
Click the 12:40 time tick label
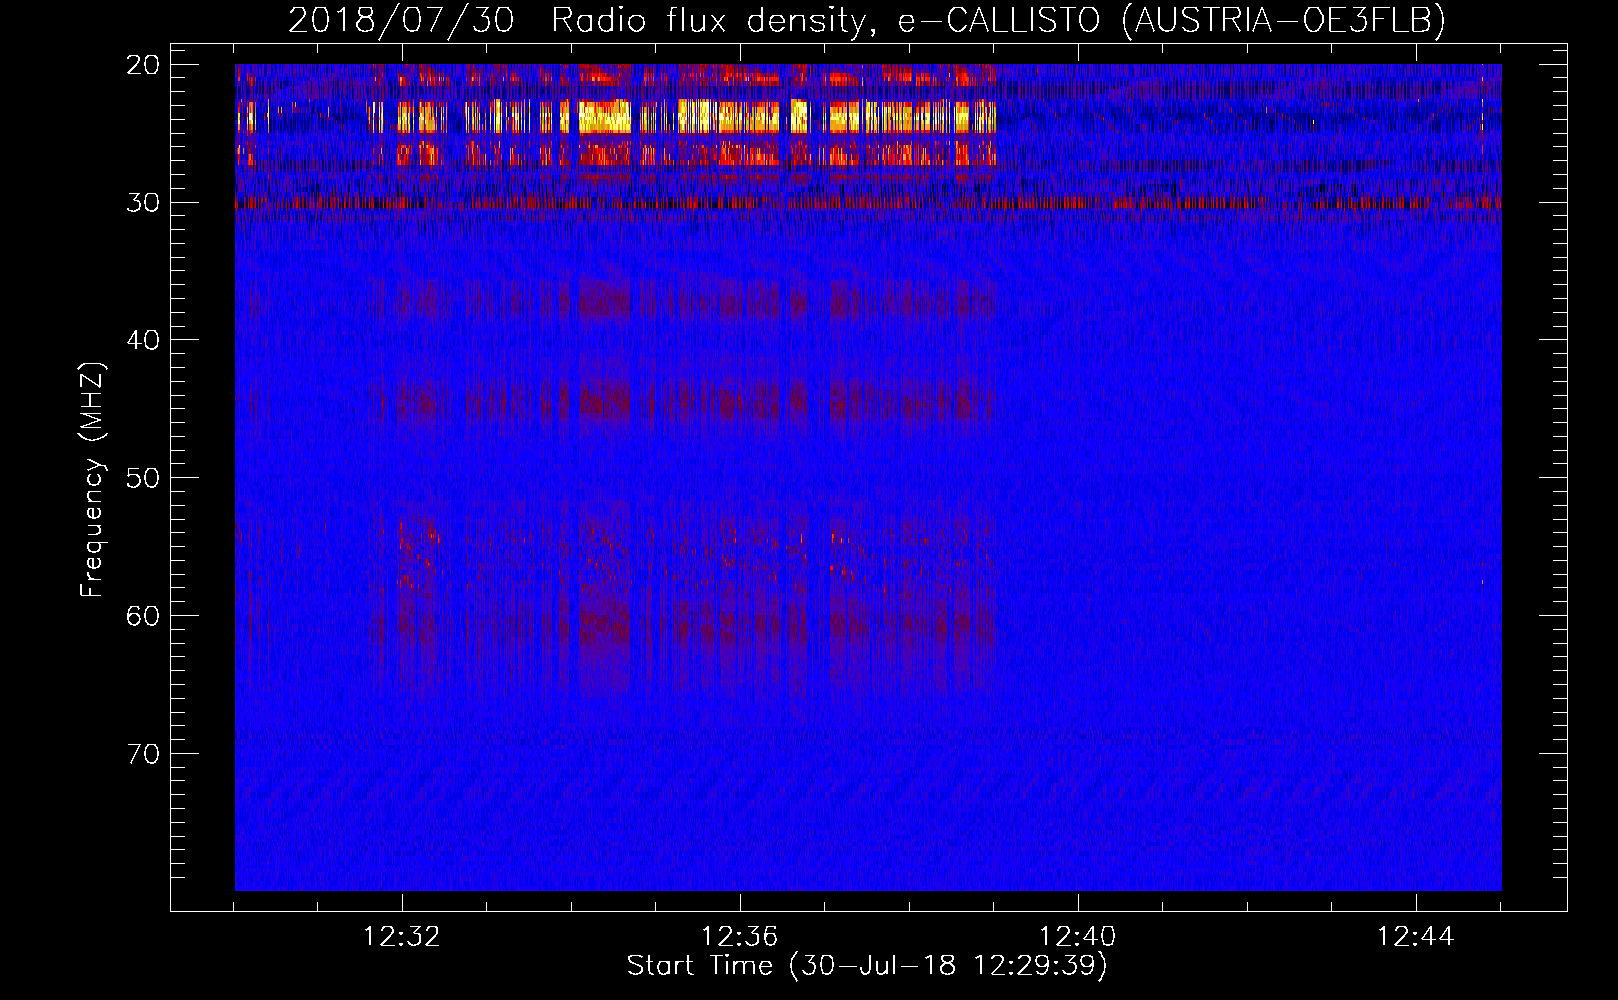click(x=1078, y=937)
